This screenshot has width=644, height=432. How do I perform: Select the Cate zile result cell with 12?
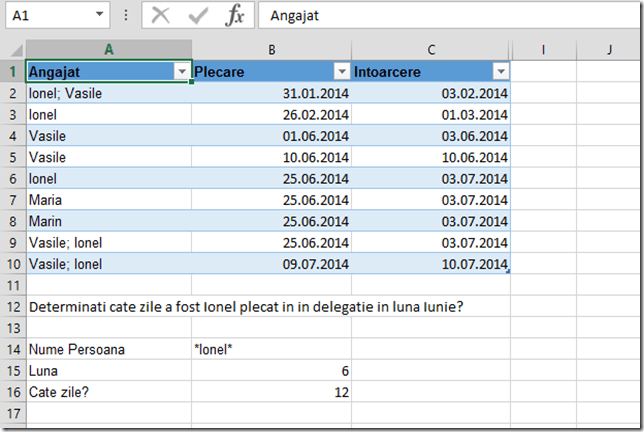pos(271,392)
